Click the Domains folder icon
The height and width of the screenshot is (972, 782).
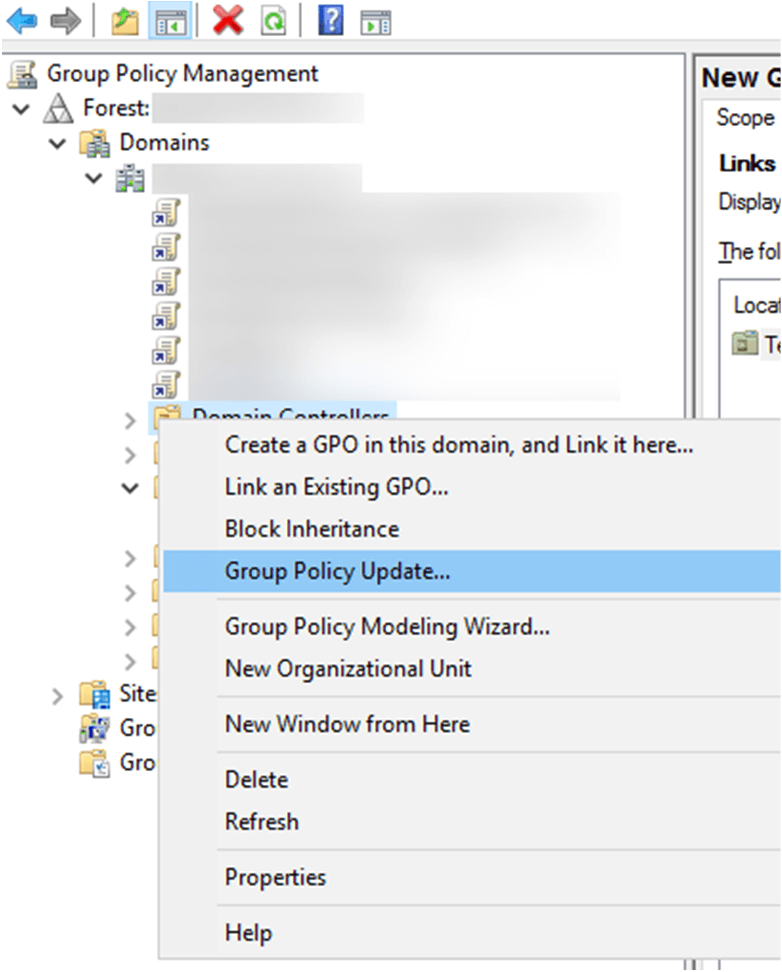click(x=95, y=143)
